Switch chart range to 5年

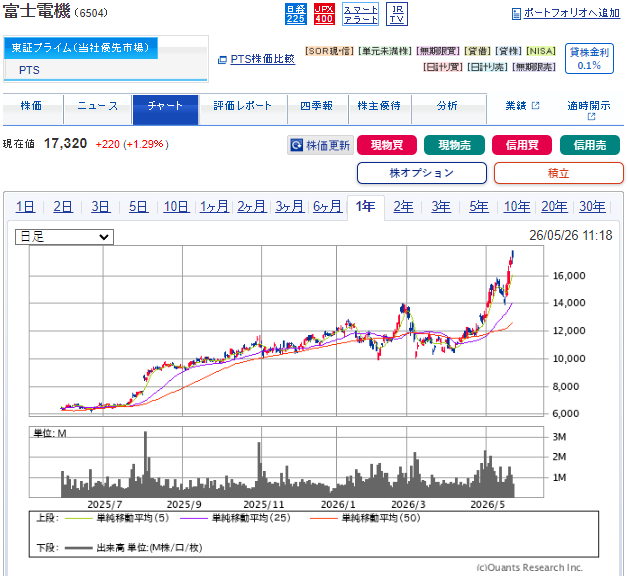pos(479,207)
